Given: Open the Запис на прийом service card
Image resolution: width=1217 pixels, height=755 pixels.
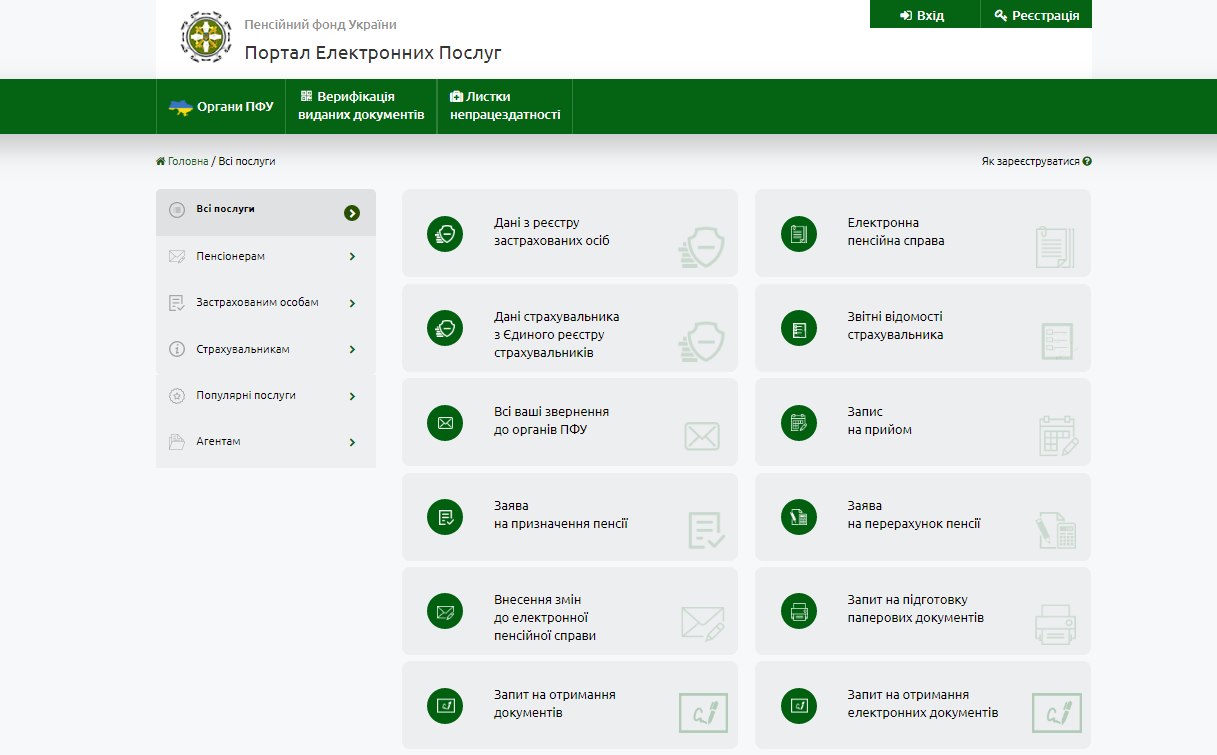Looking at the screenshot, I should click(x=923, y=422).
